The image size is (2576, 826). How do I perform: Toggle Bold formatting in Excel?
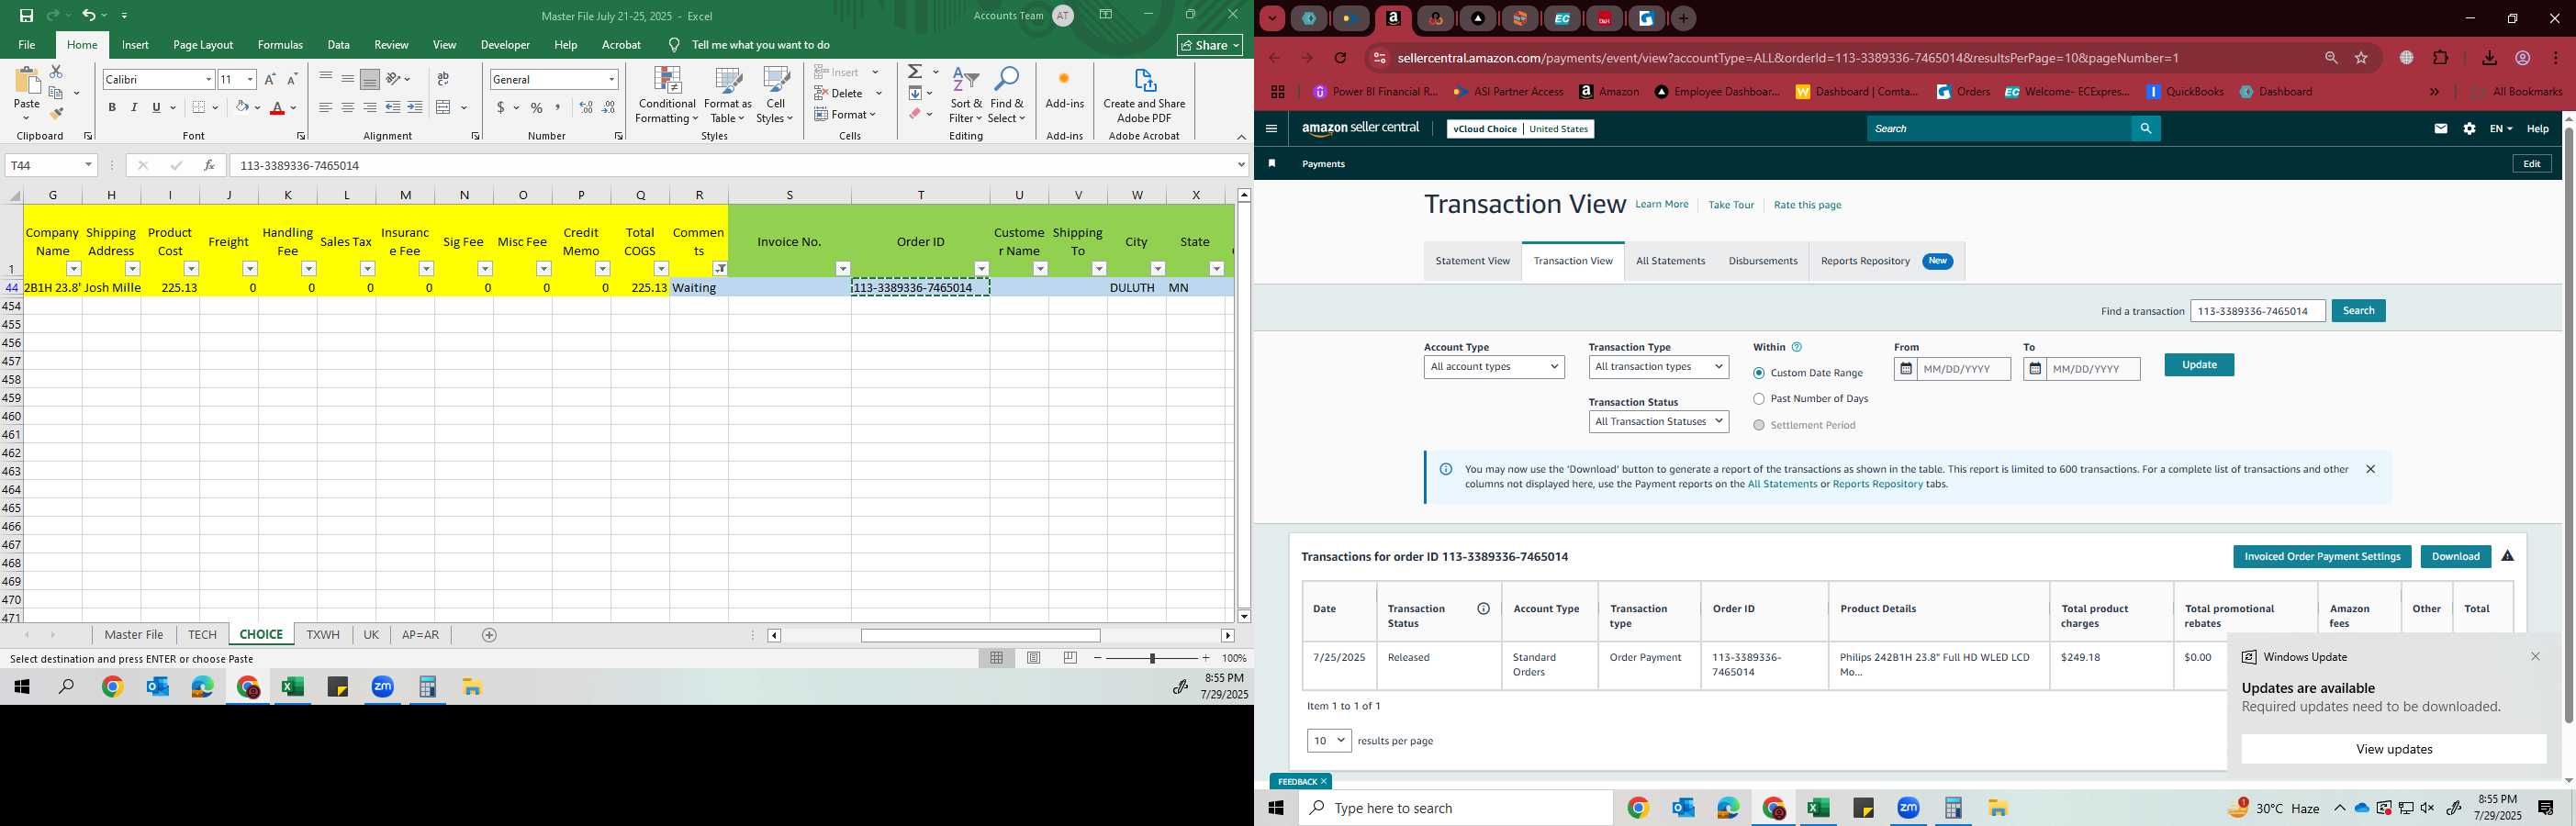tap(112, 107)
